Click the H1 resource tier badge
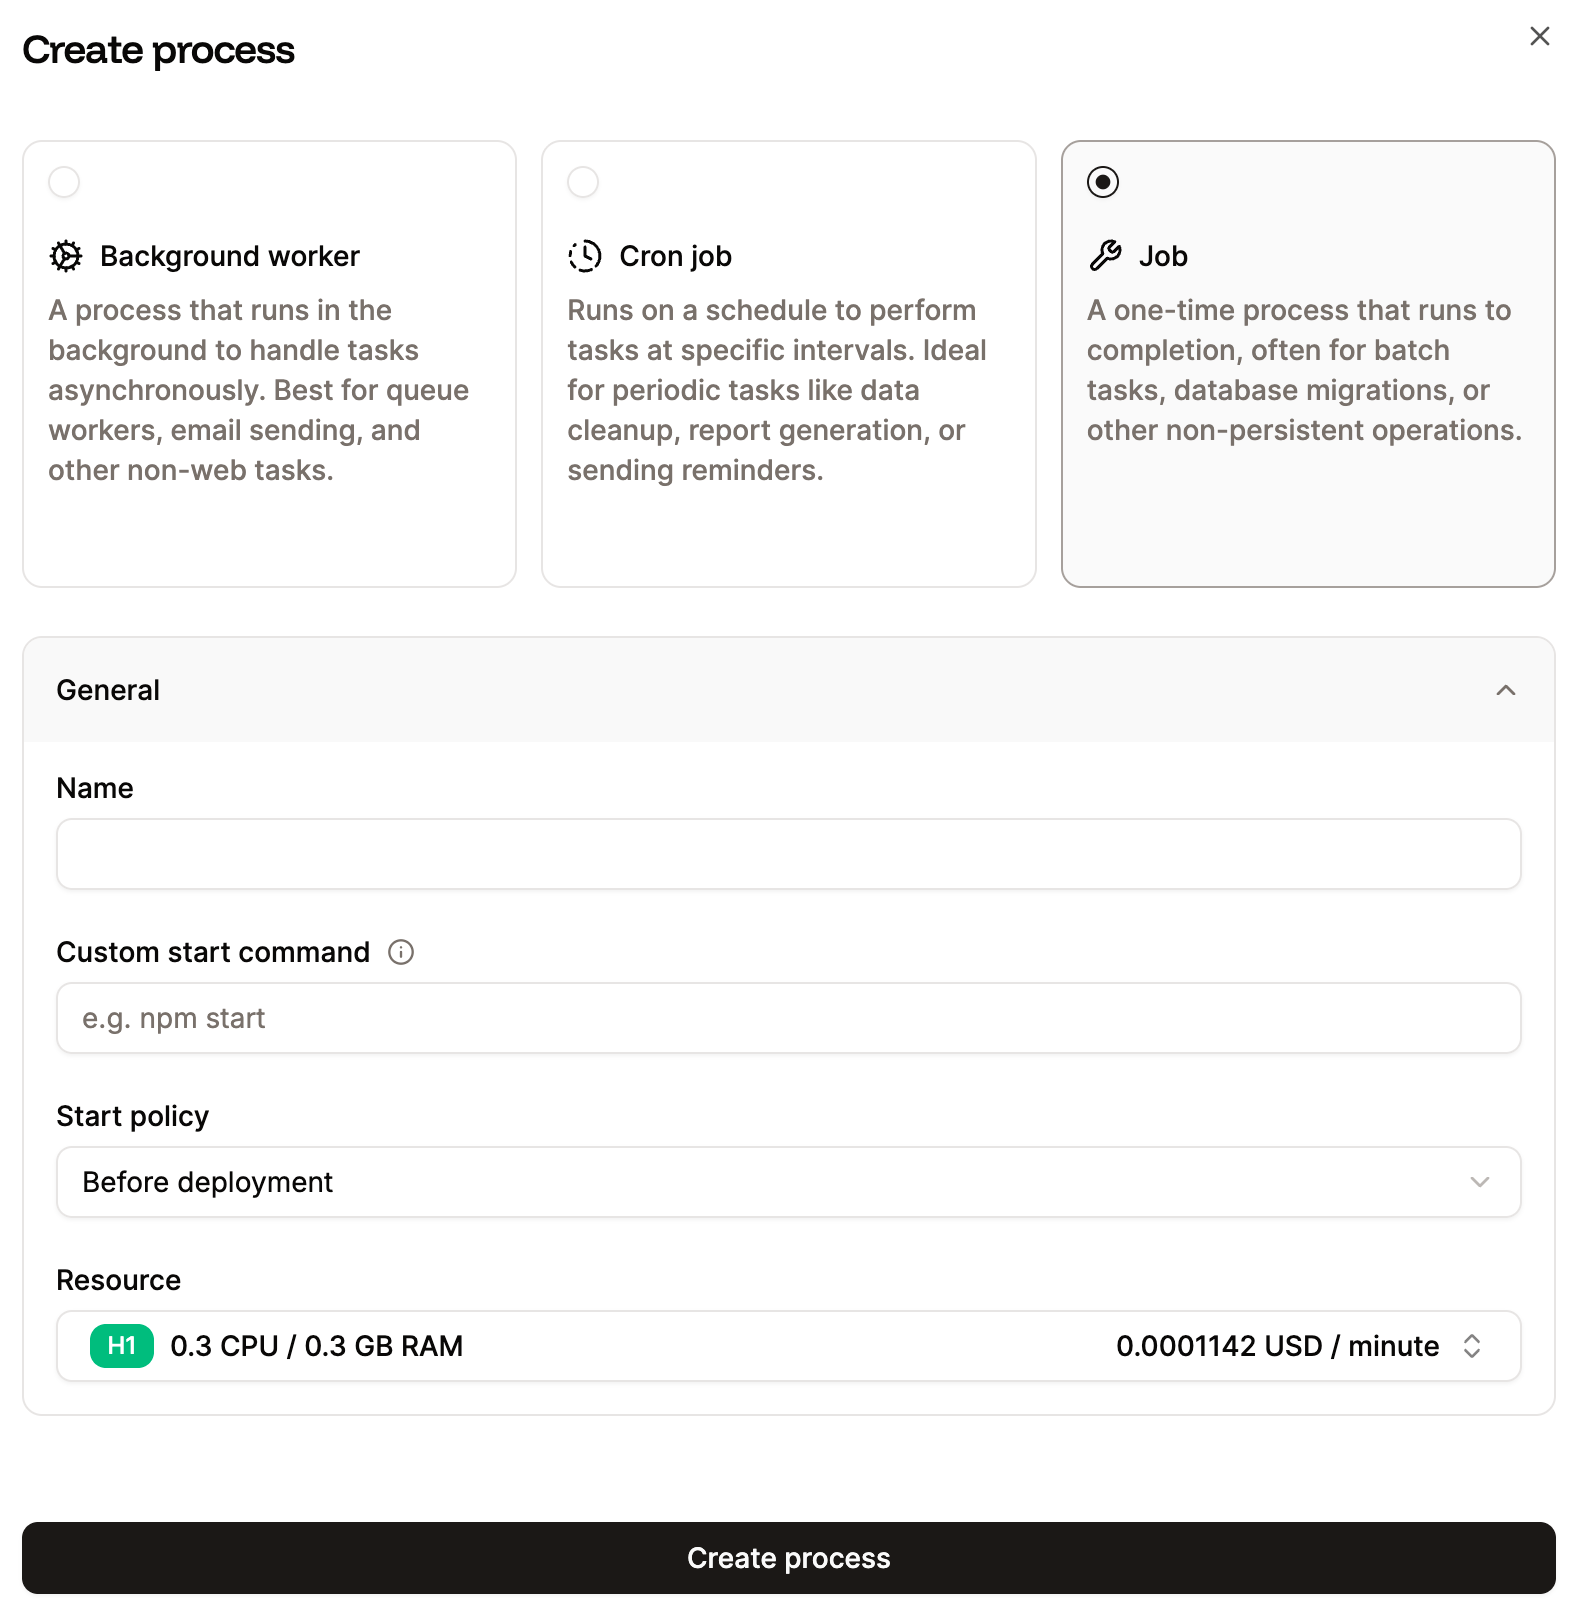Screen dimensions: 1574x1610 pyautogui.click(x=120, y=1346)
